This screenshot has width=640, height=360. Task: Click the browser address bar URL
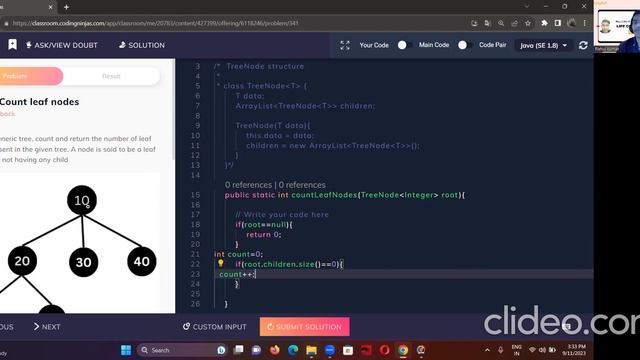(156, 23)
